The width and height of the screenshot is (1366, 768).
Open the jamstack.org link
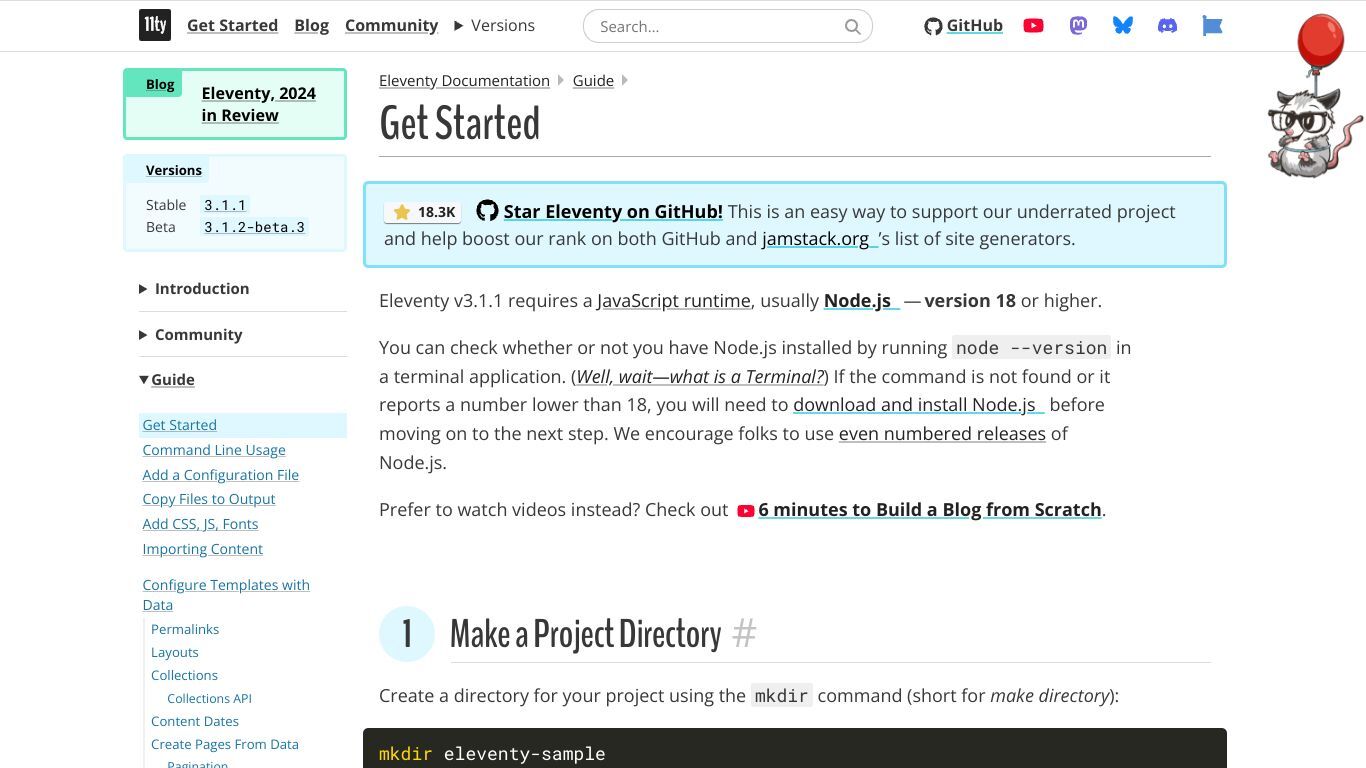coord(819,238)
